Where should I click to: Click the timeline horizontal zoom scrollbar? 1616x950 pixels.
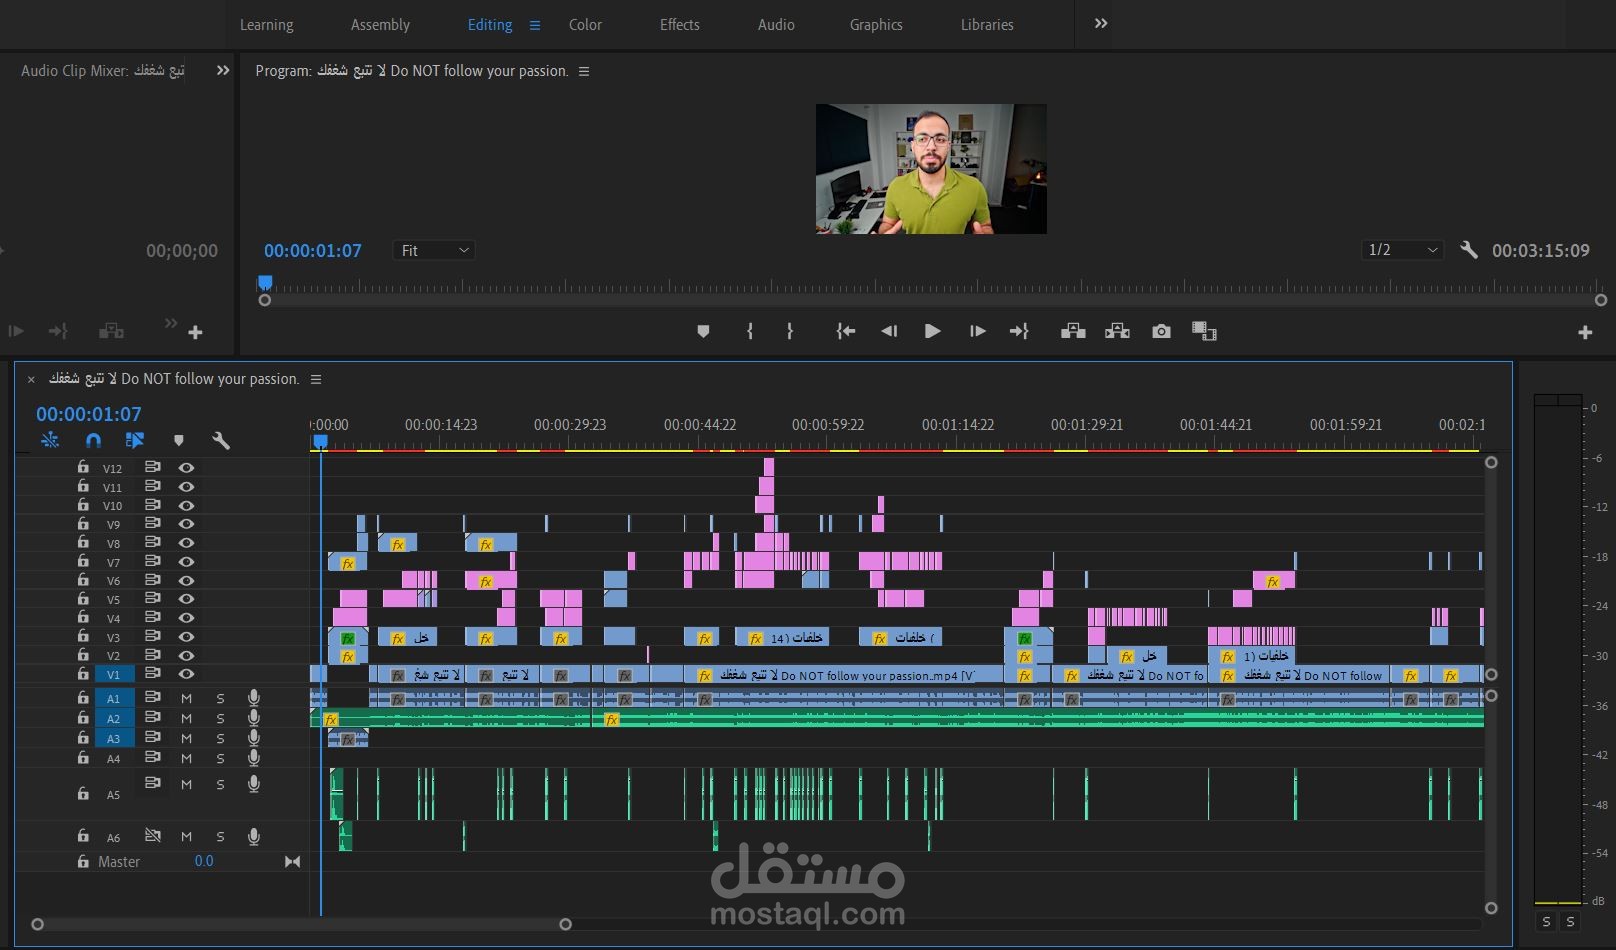[301, 924]
